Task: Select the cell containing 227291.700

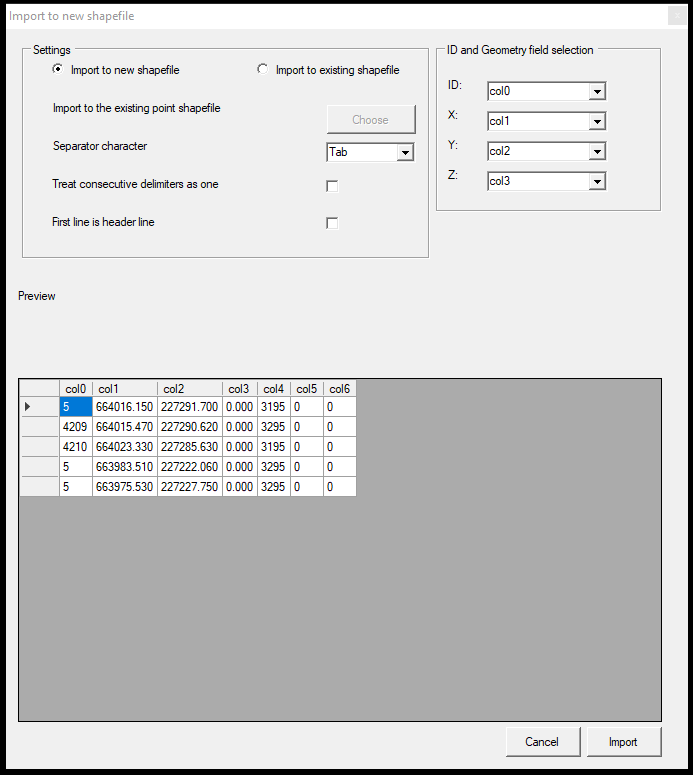Action: point(190,407)
